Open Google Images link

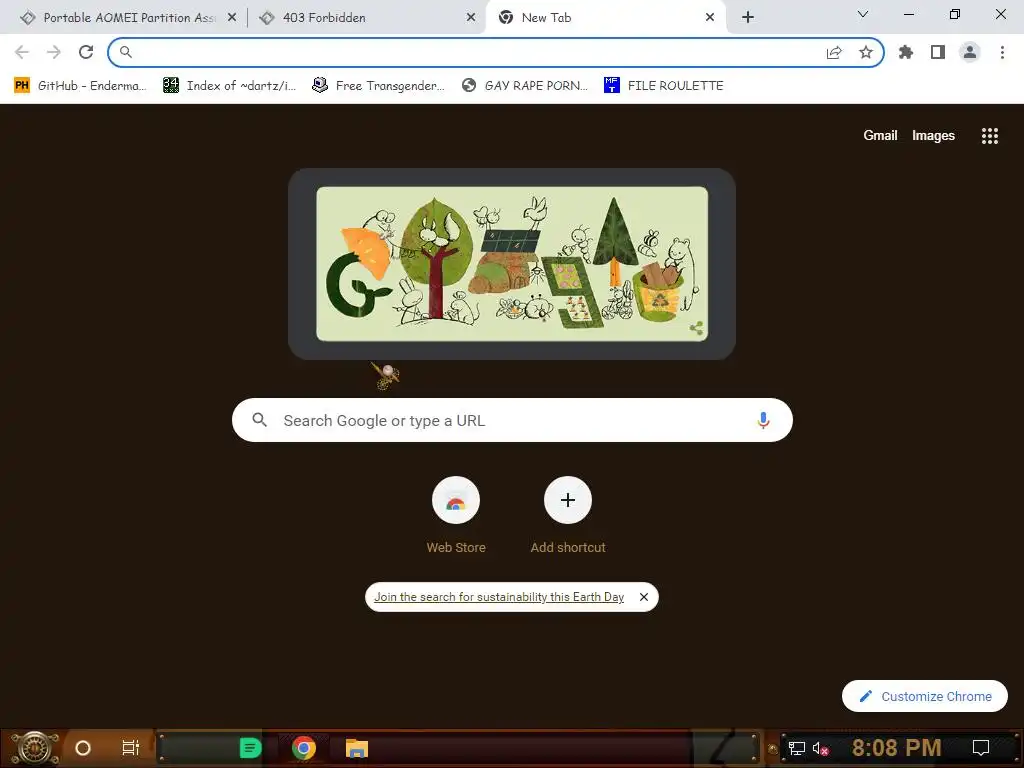pos(933,135)
